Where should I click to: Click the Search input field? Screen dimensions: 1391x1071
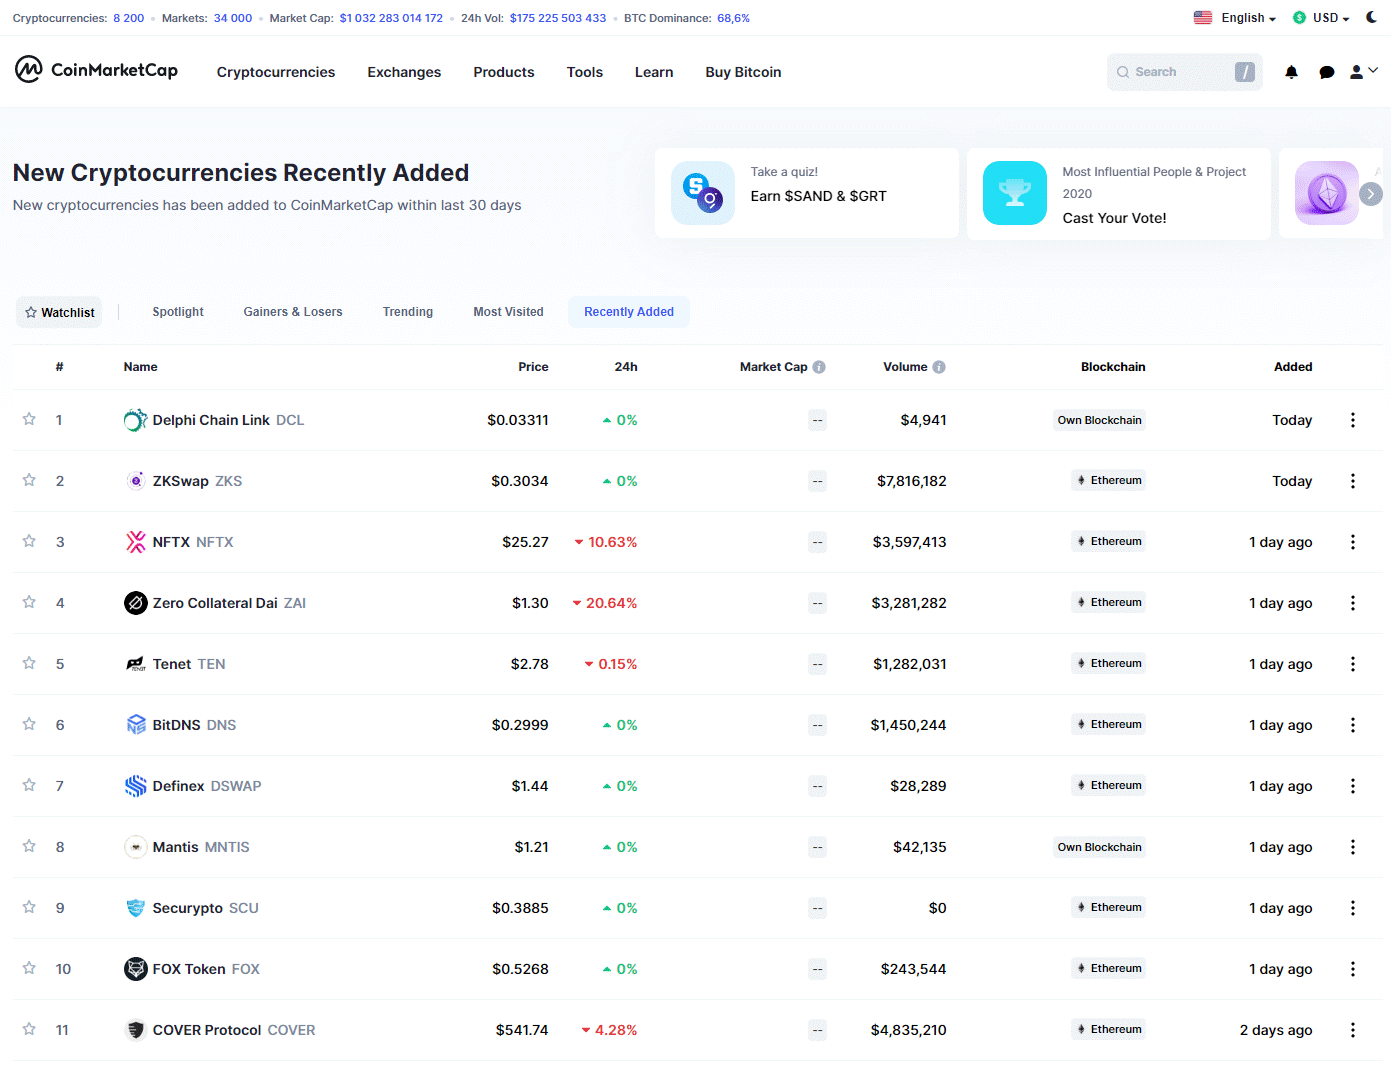click(x=1184, y=72)
